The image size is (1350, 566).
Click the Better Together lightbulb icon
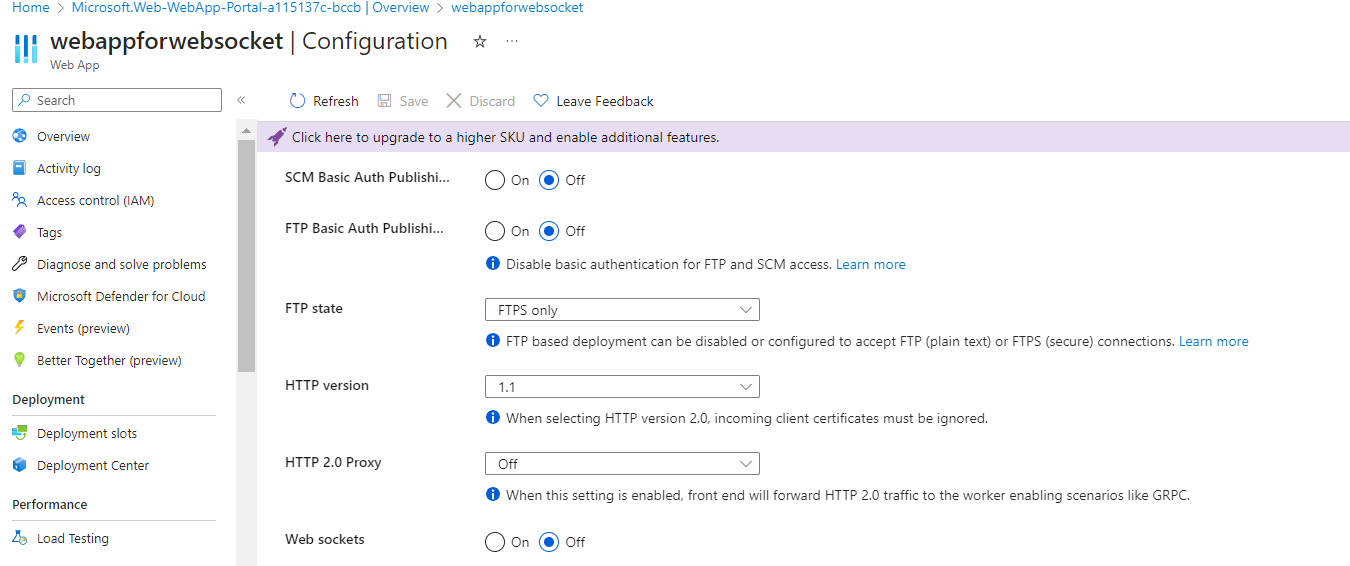coord(19,360)
